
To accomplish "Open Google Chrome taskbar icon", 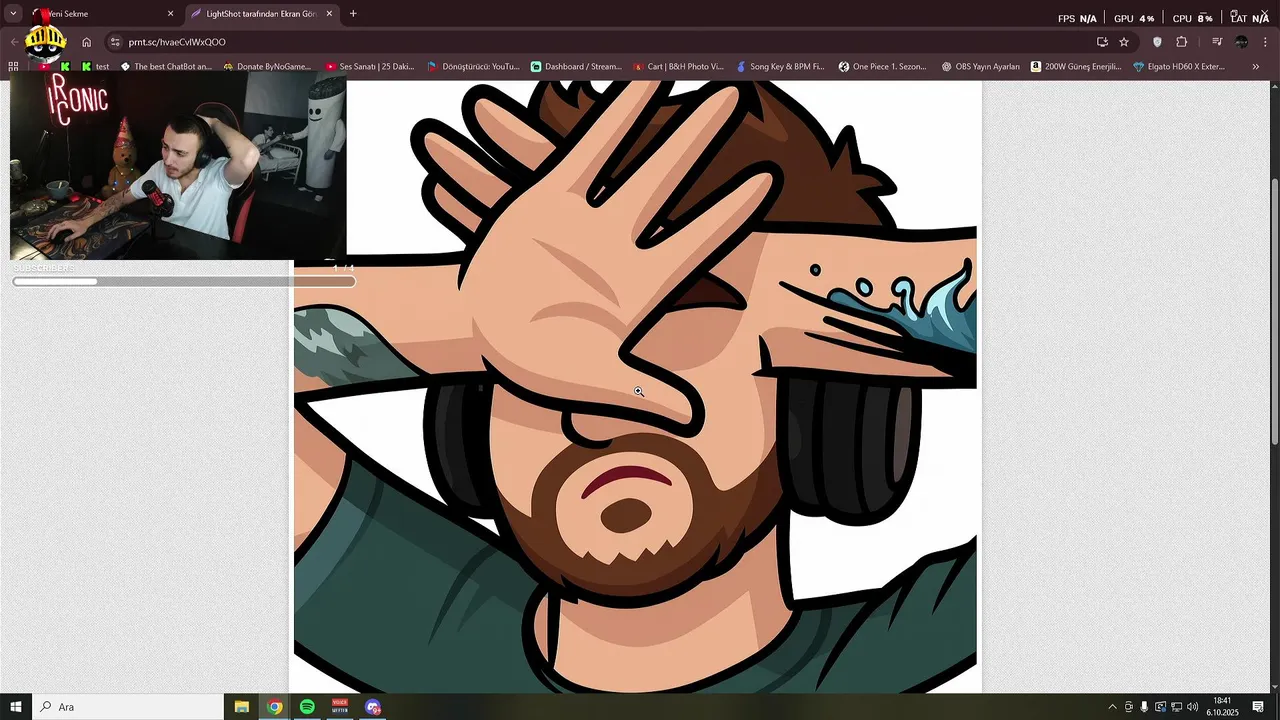I will click(x=275, y=707).
